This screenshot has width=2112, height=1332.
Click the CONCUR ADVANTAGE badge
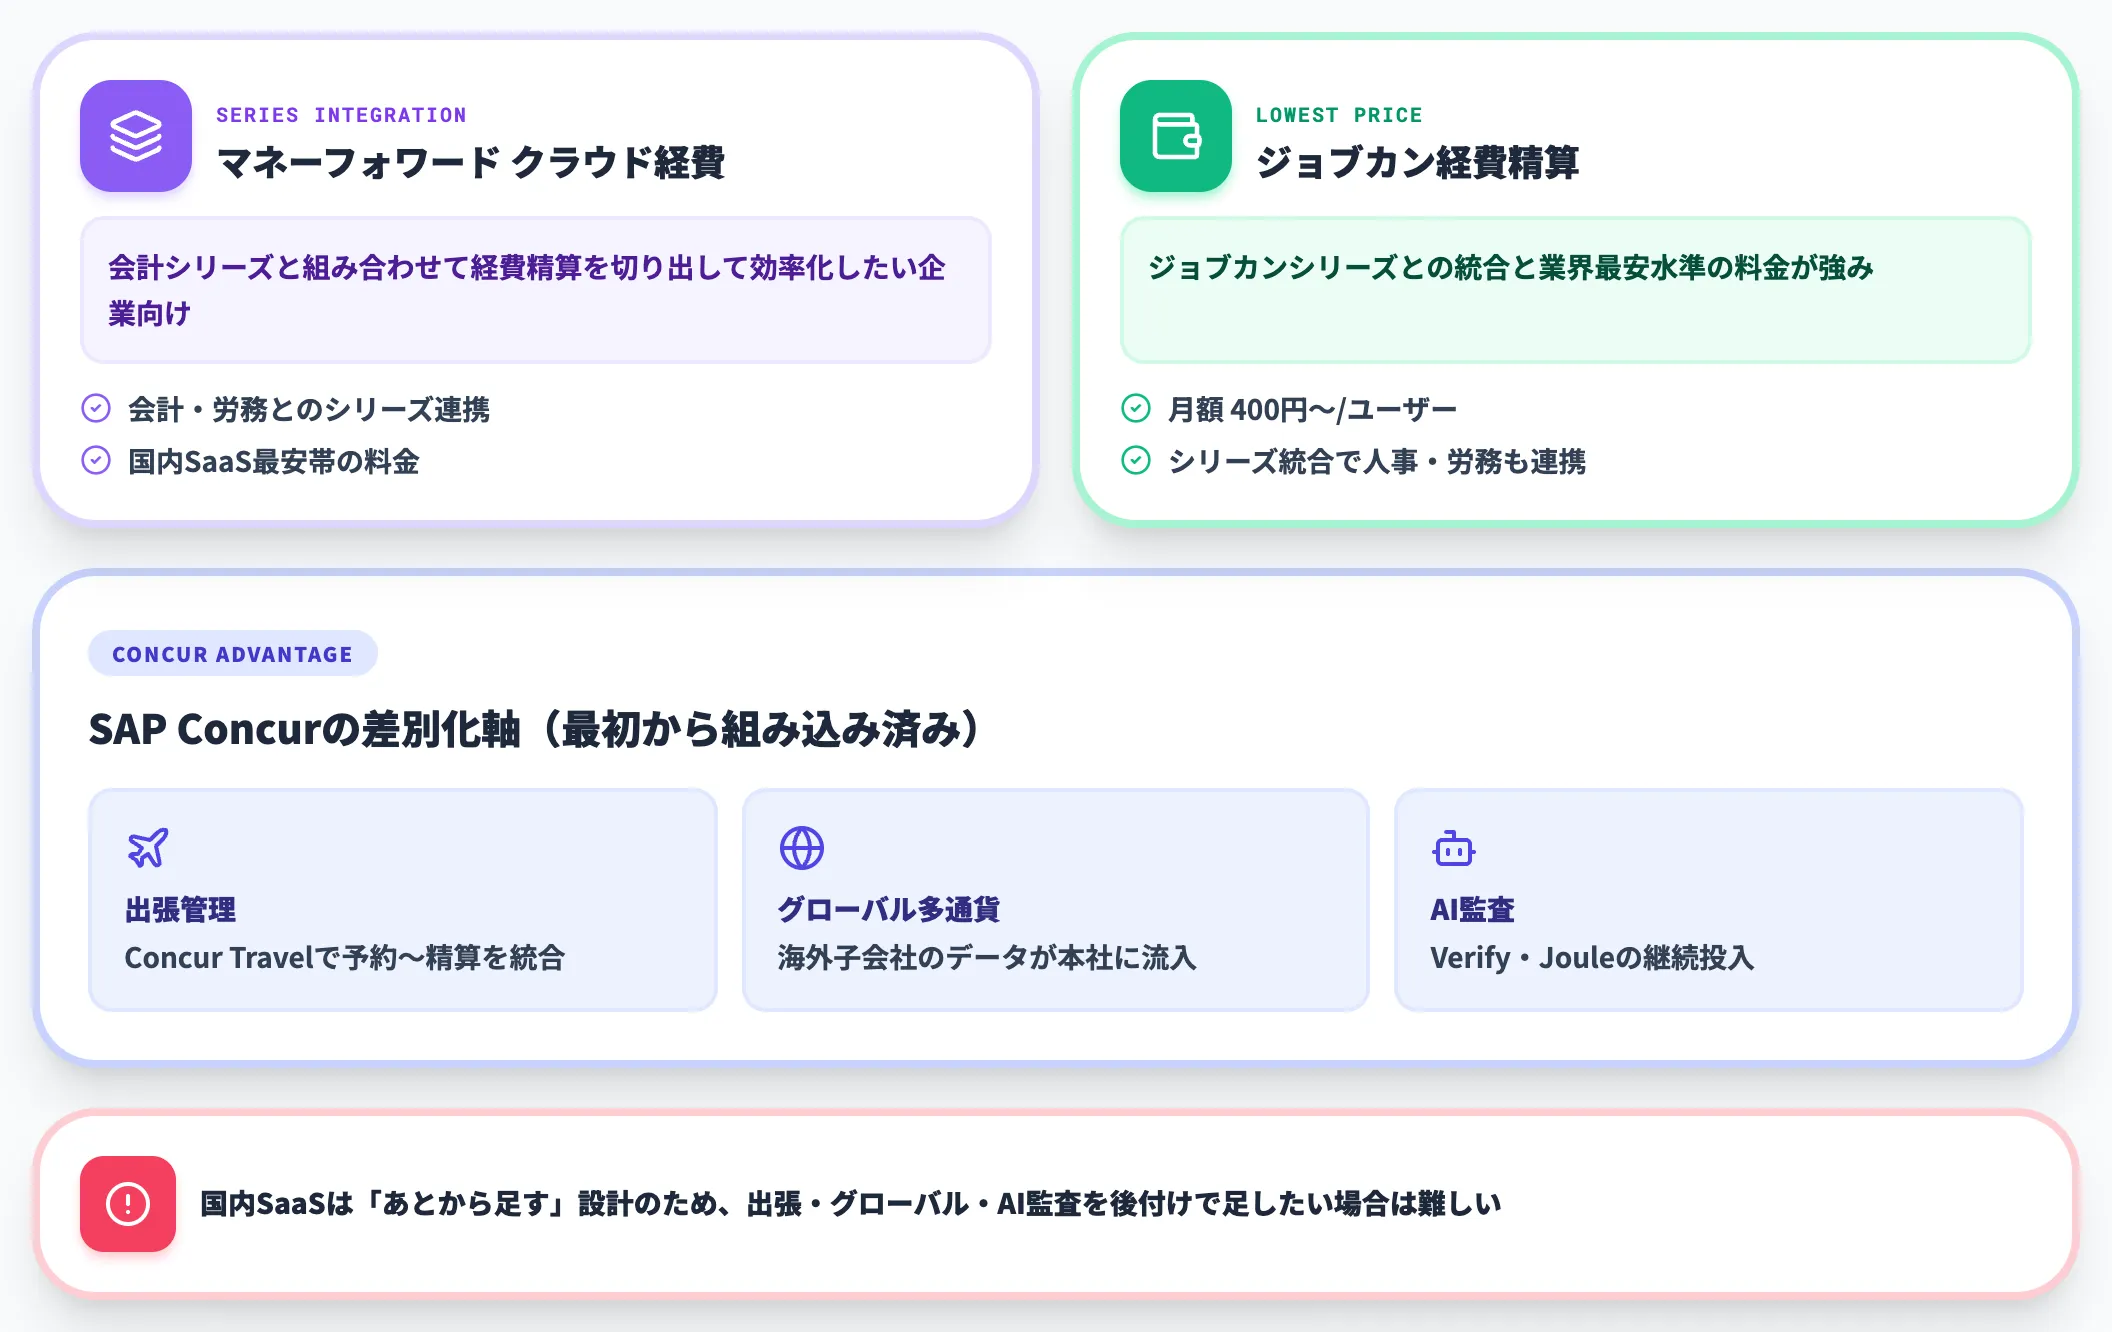(x=233, y=654)
